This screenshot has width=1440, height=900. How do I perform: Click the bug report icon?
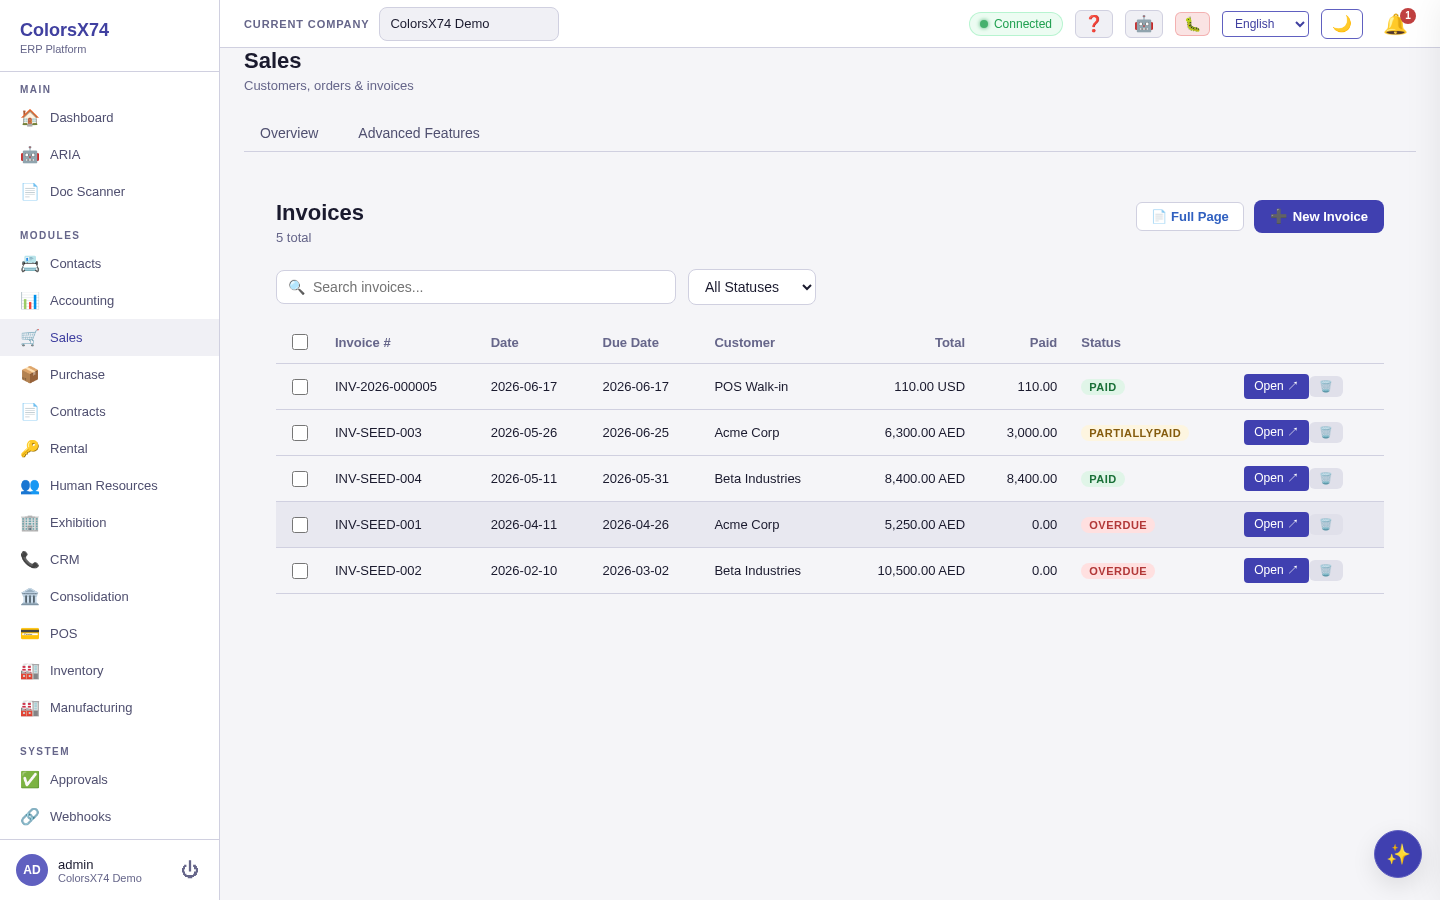pos(1192,24)
